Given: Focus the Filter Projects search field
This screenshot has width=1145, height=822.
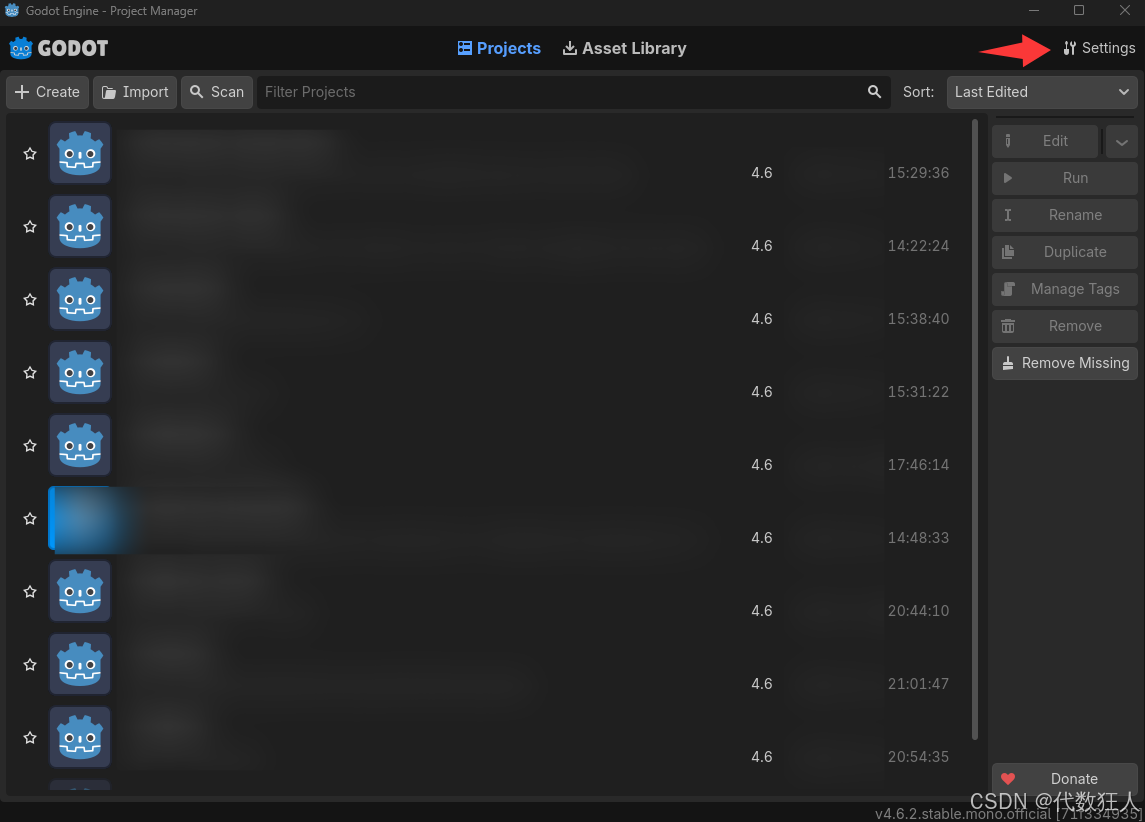Looking at the screenshot, I should pyautogui.click(x=573, y=92).
